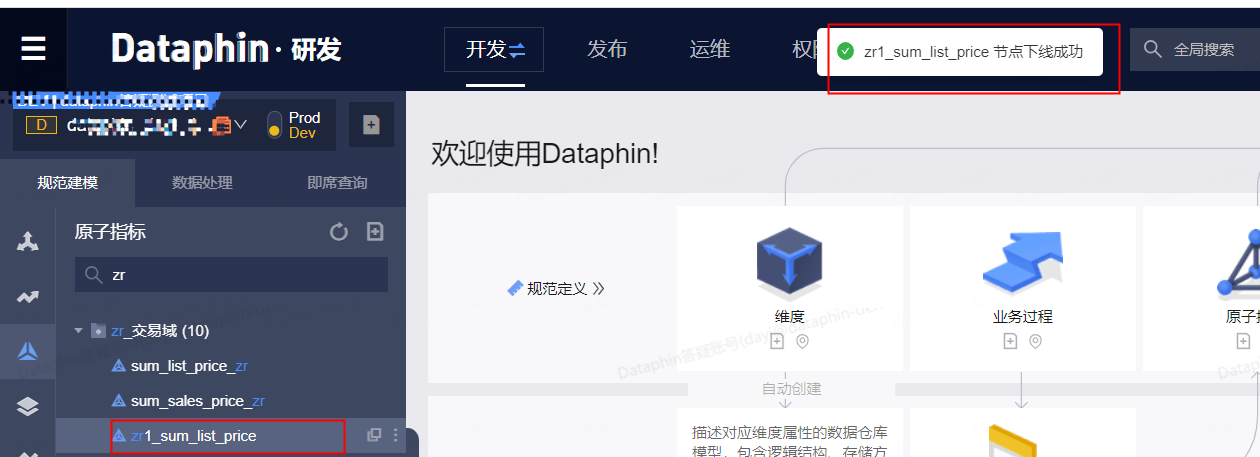Click the add-document button next to Prod/Dev

pos(371,125)
